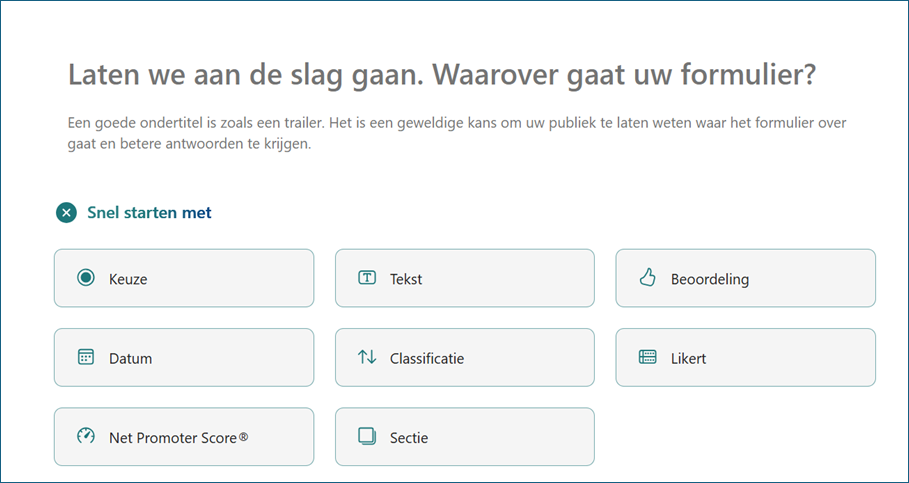The image size is (909, 483).
Task: Choose the Datum question type
Action: click(184, 358)
